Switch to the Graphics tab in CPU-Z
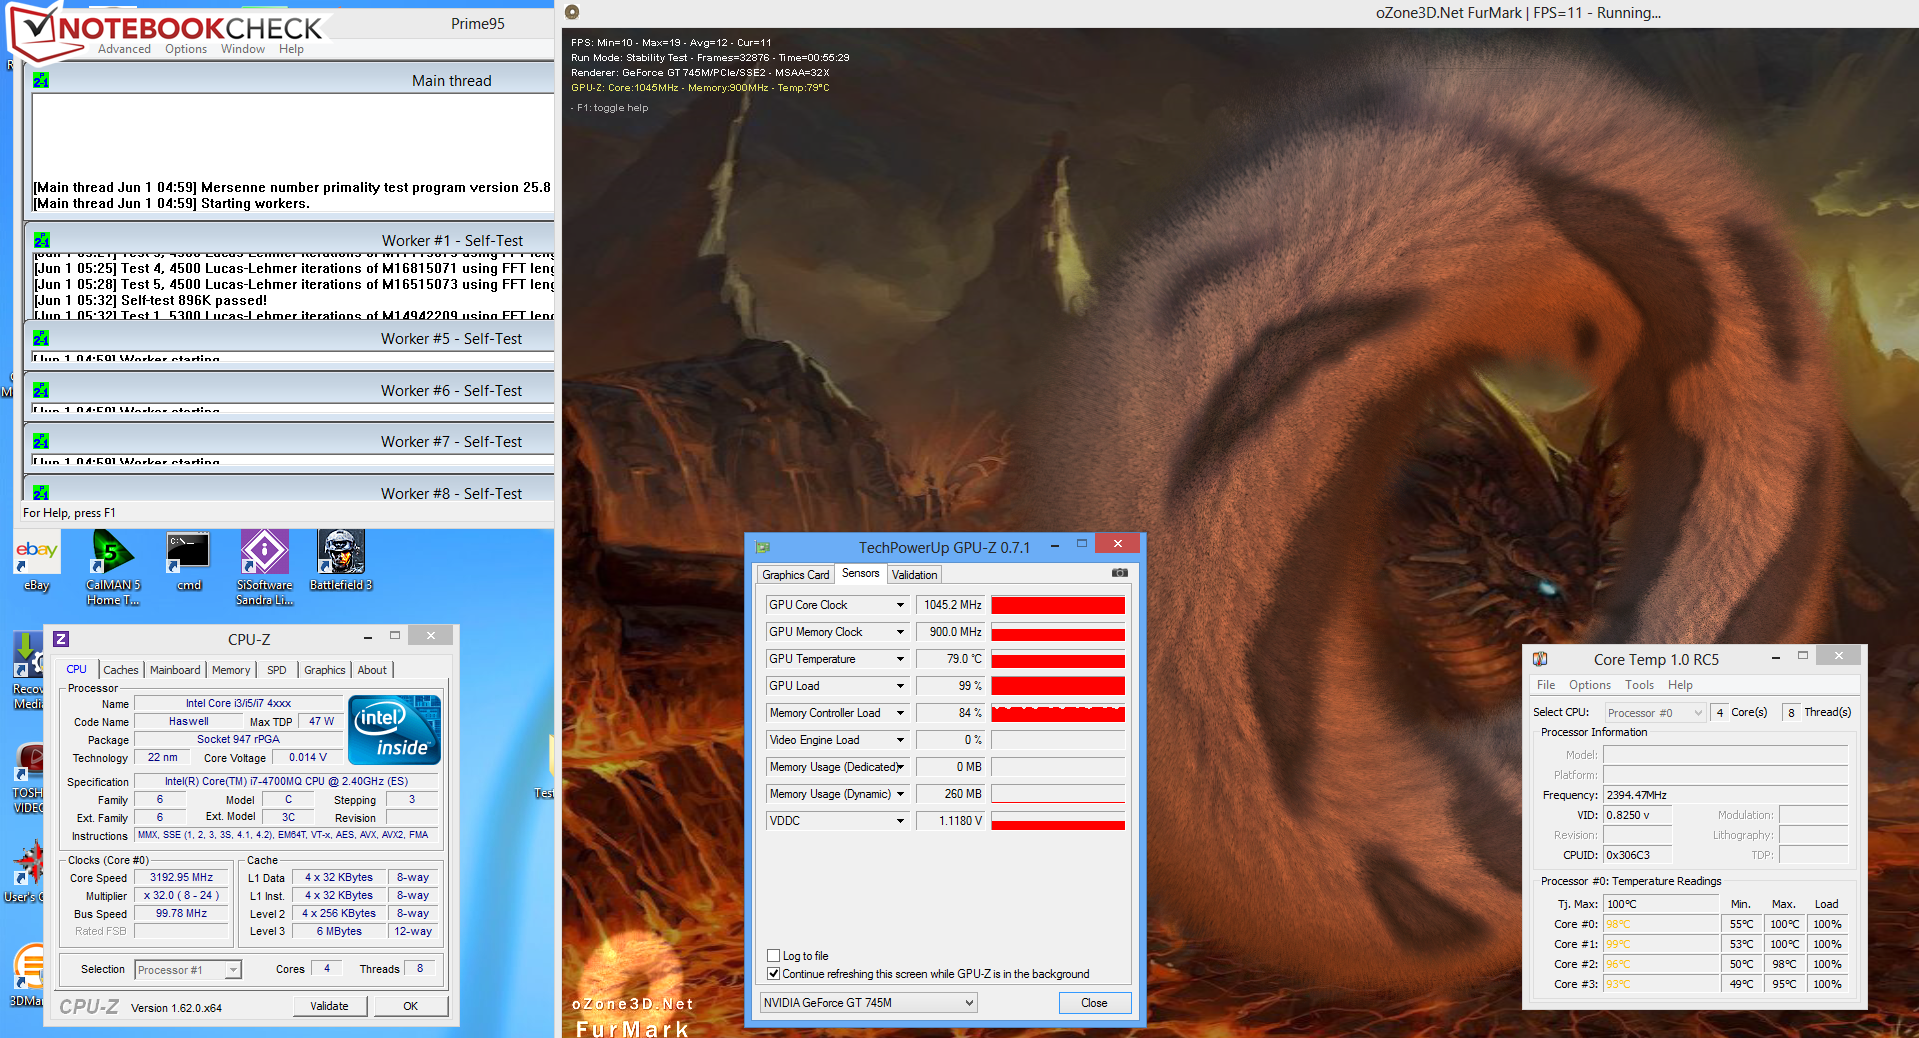 pos(325,670)
